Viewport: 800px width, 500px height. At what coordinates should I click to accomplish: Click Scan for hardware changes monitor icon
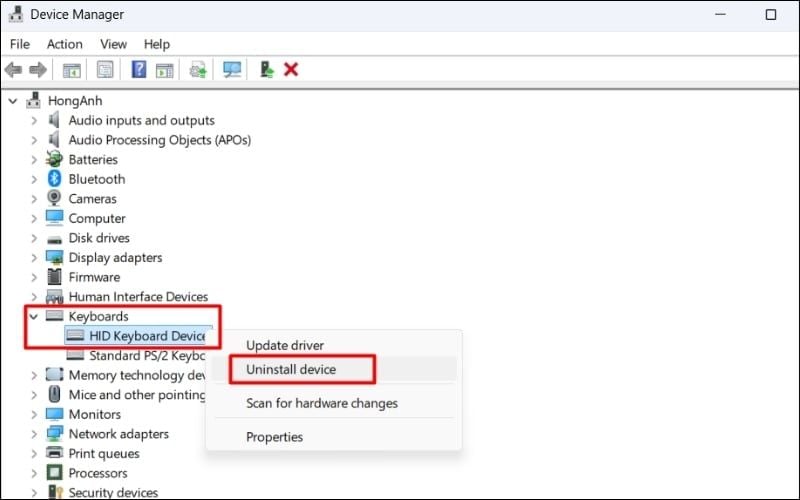click(x=232, y=70)
